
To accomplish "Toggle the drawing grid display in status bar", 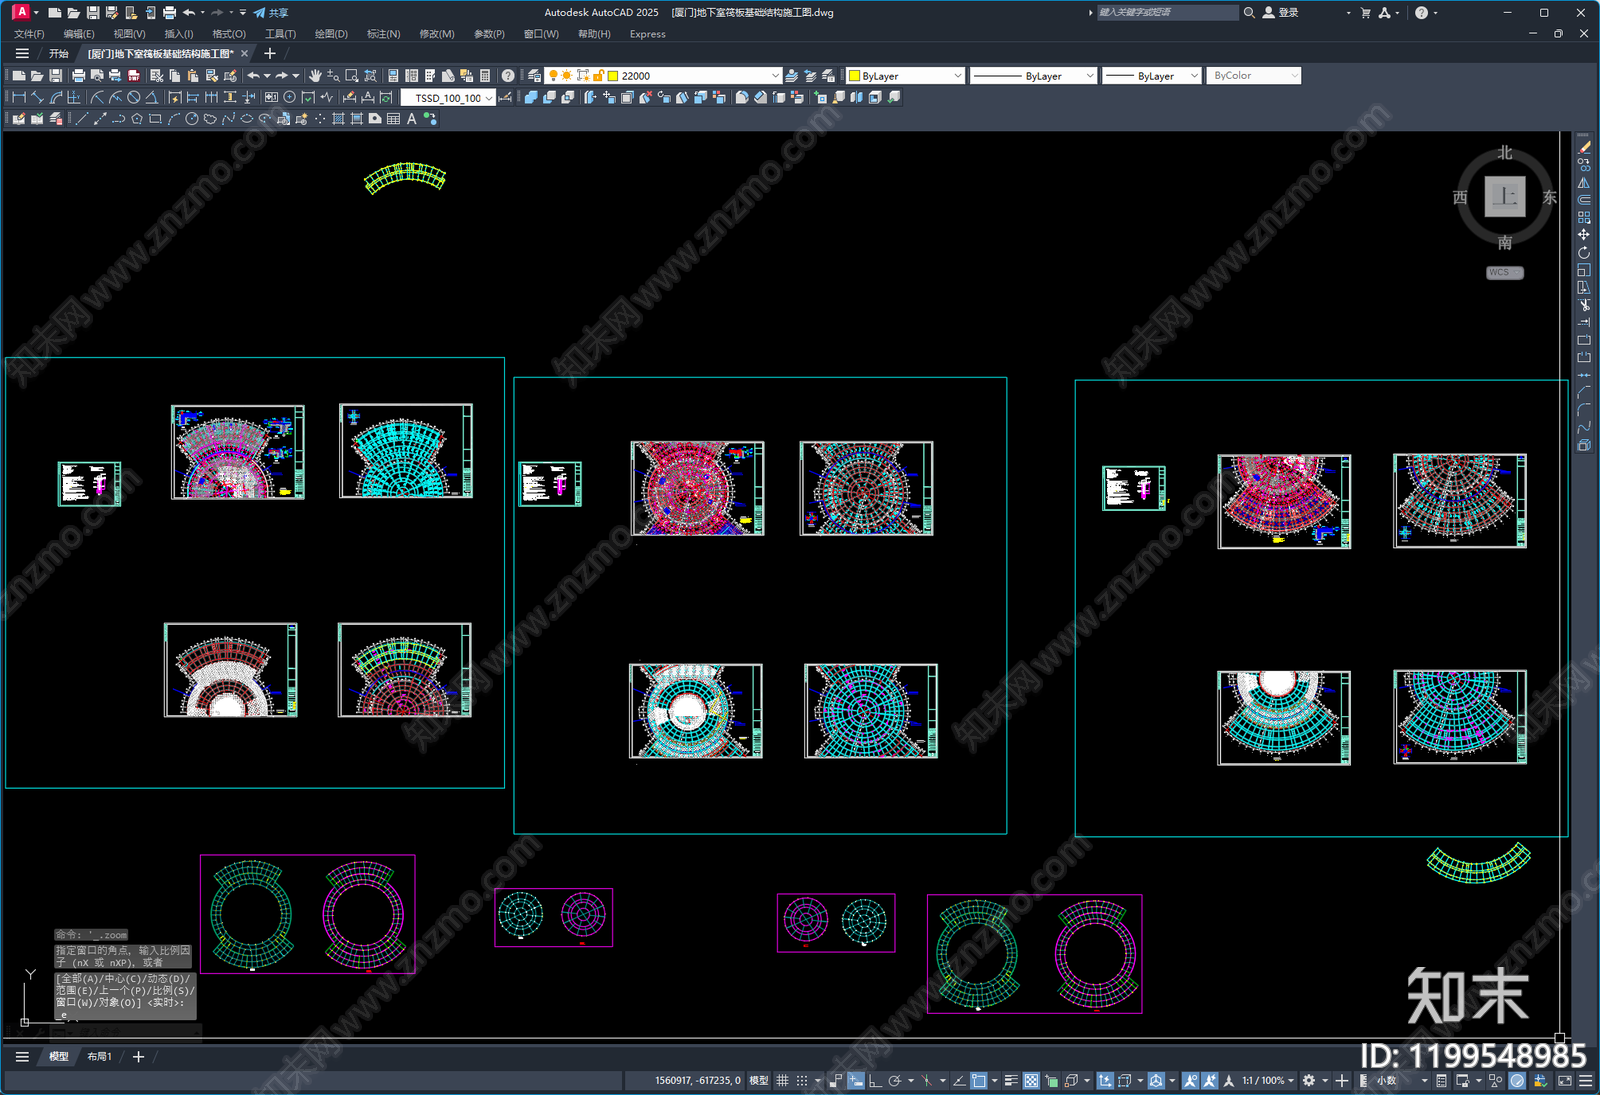I will [x=783, y=1081].
